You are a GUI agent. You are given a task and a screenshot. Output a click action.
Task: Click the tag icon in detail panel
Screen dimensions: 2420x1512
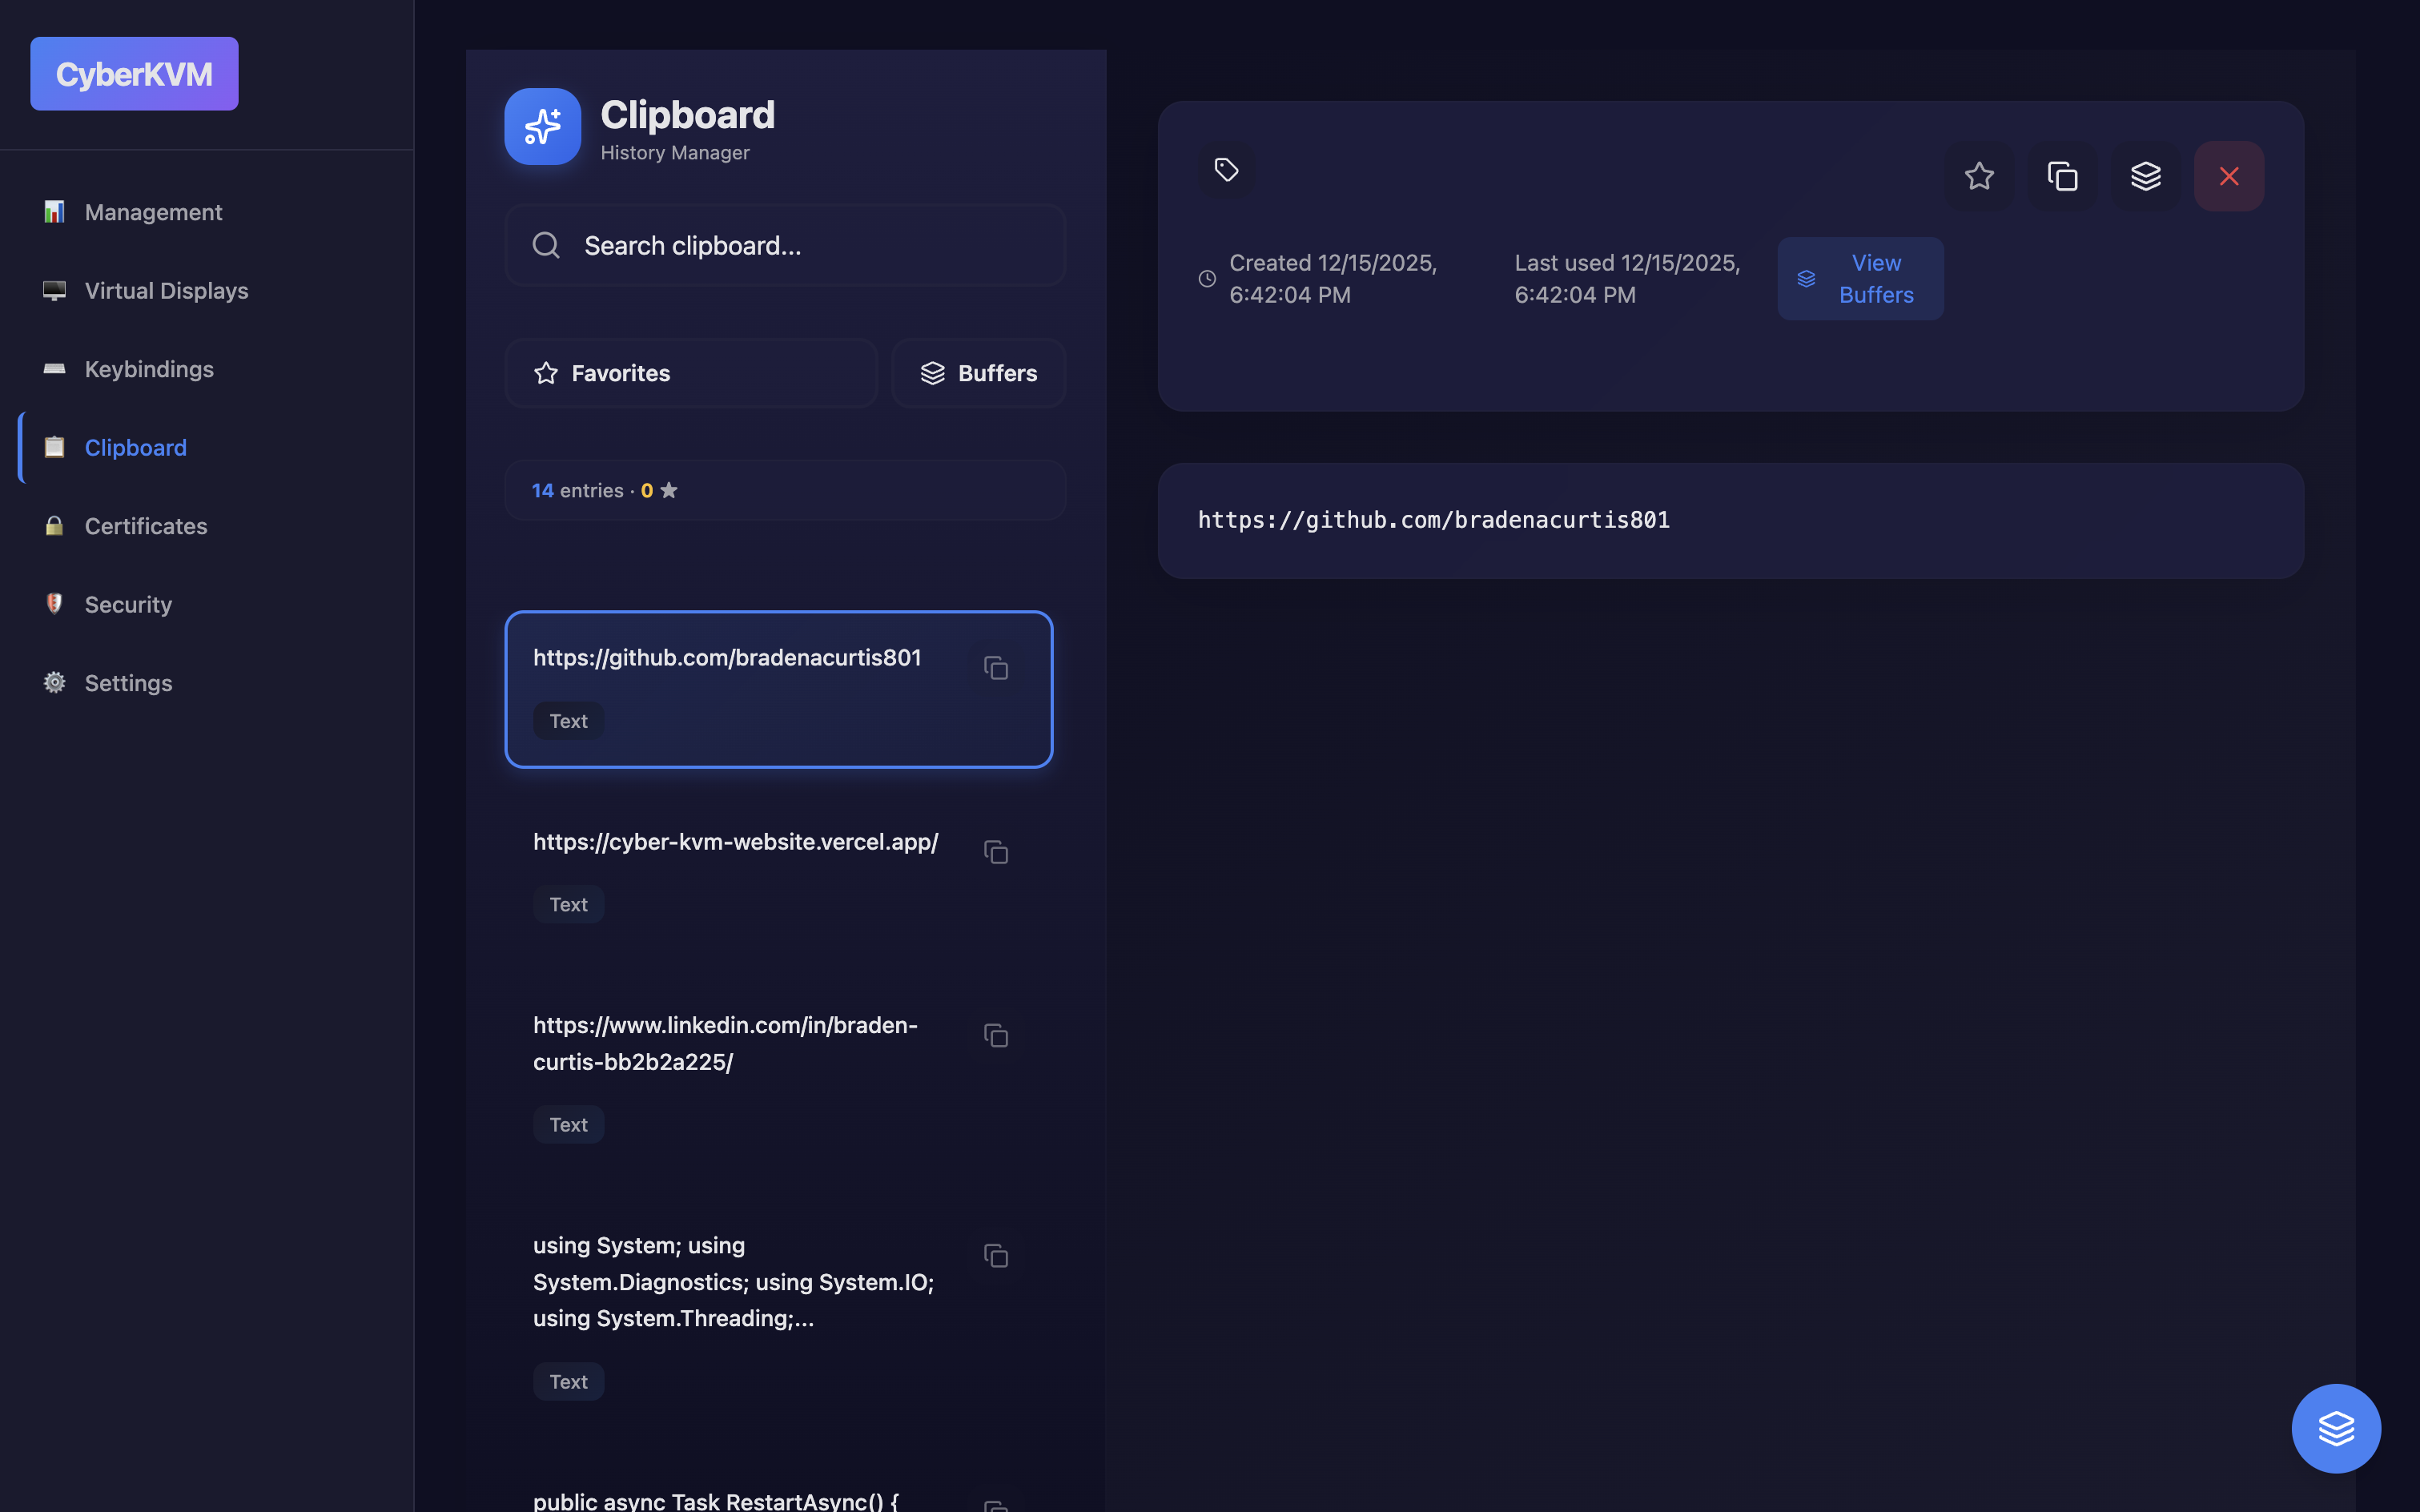(1226, 170)
